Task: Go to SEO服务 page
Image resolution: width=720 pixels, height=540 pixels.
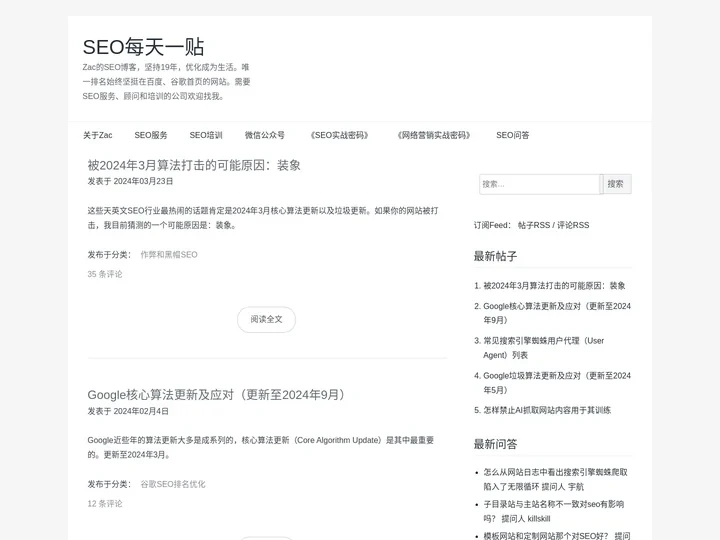Action: coord(151,135)
